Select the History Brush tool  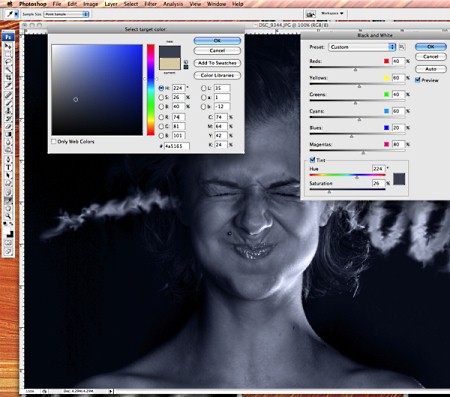pos(8,119)
